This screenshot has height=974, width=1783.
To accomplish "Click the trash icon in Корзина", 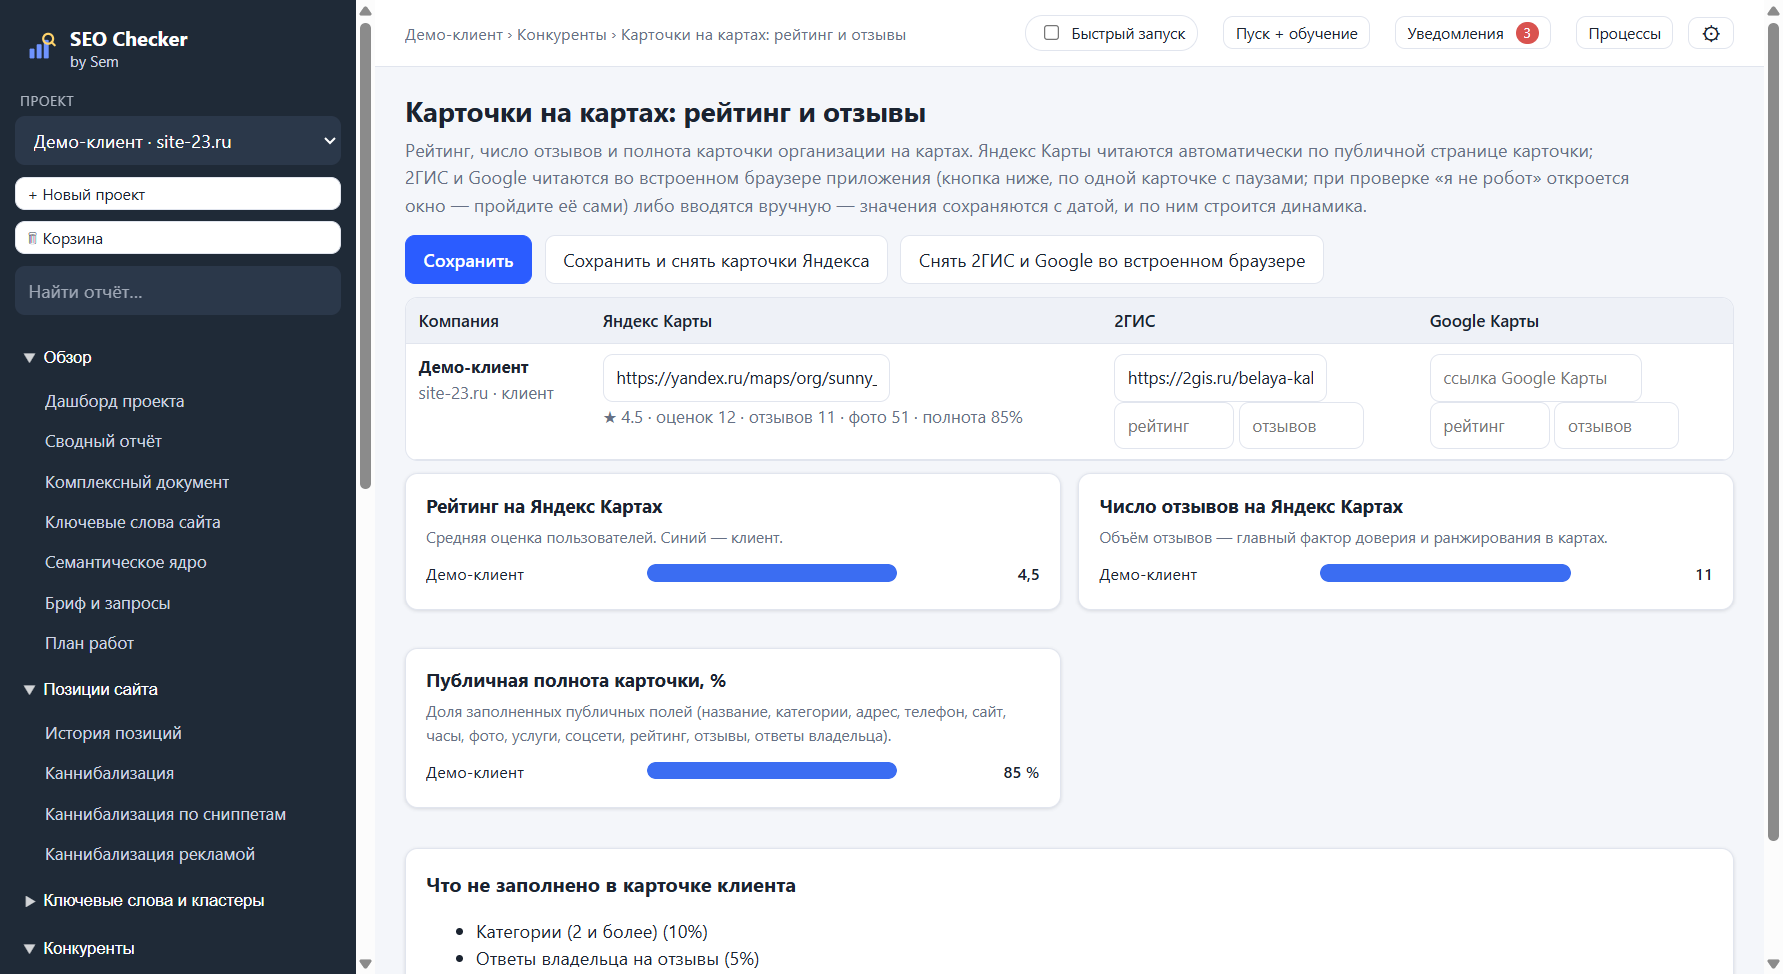I will [x=33, y=238].
